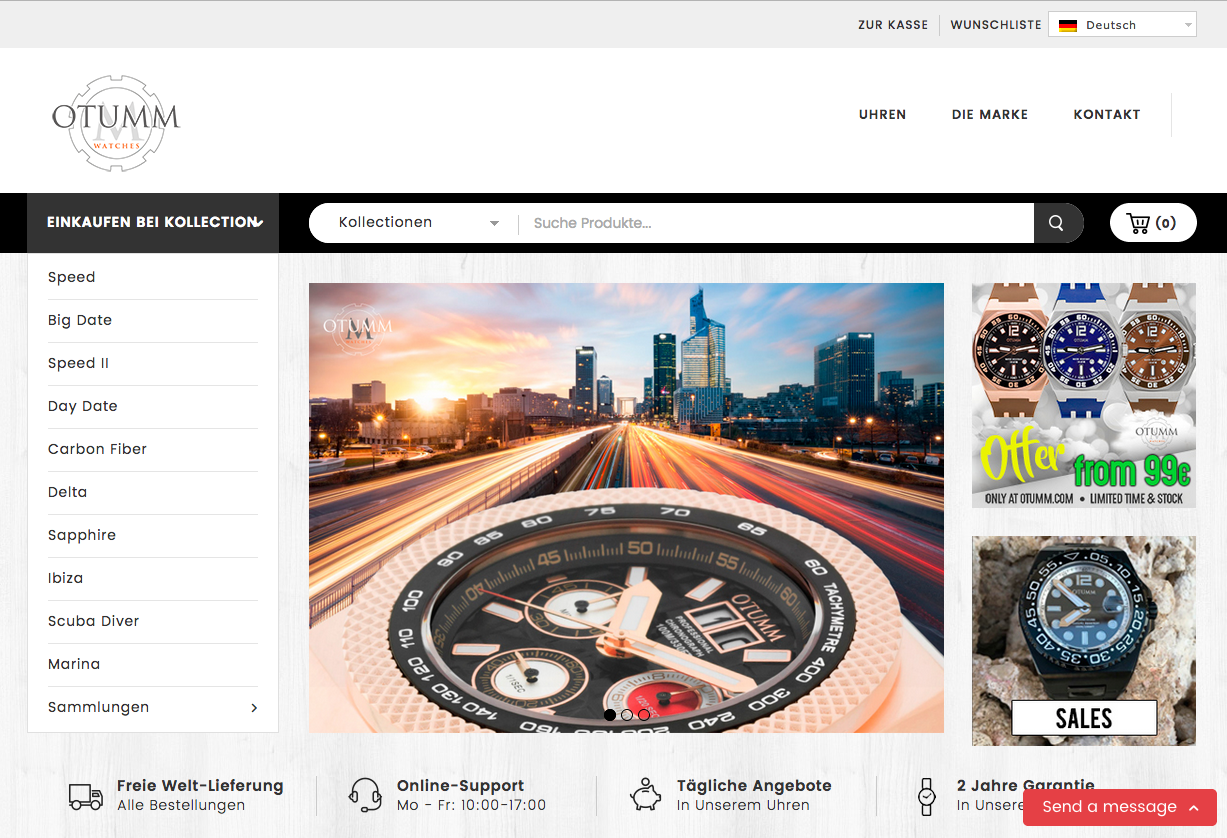Select the Marina collection
This screenshot has width=1227, height=838.
click(74, 664)
